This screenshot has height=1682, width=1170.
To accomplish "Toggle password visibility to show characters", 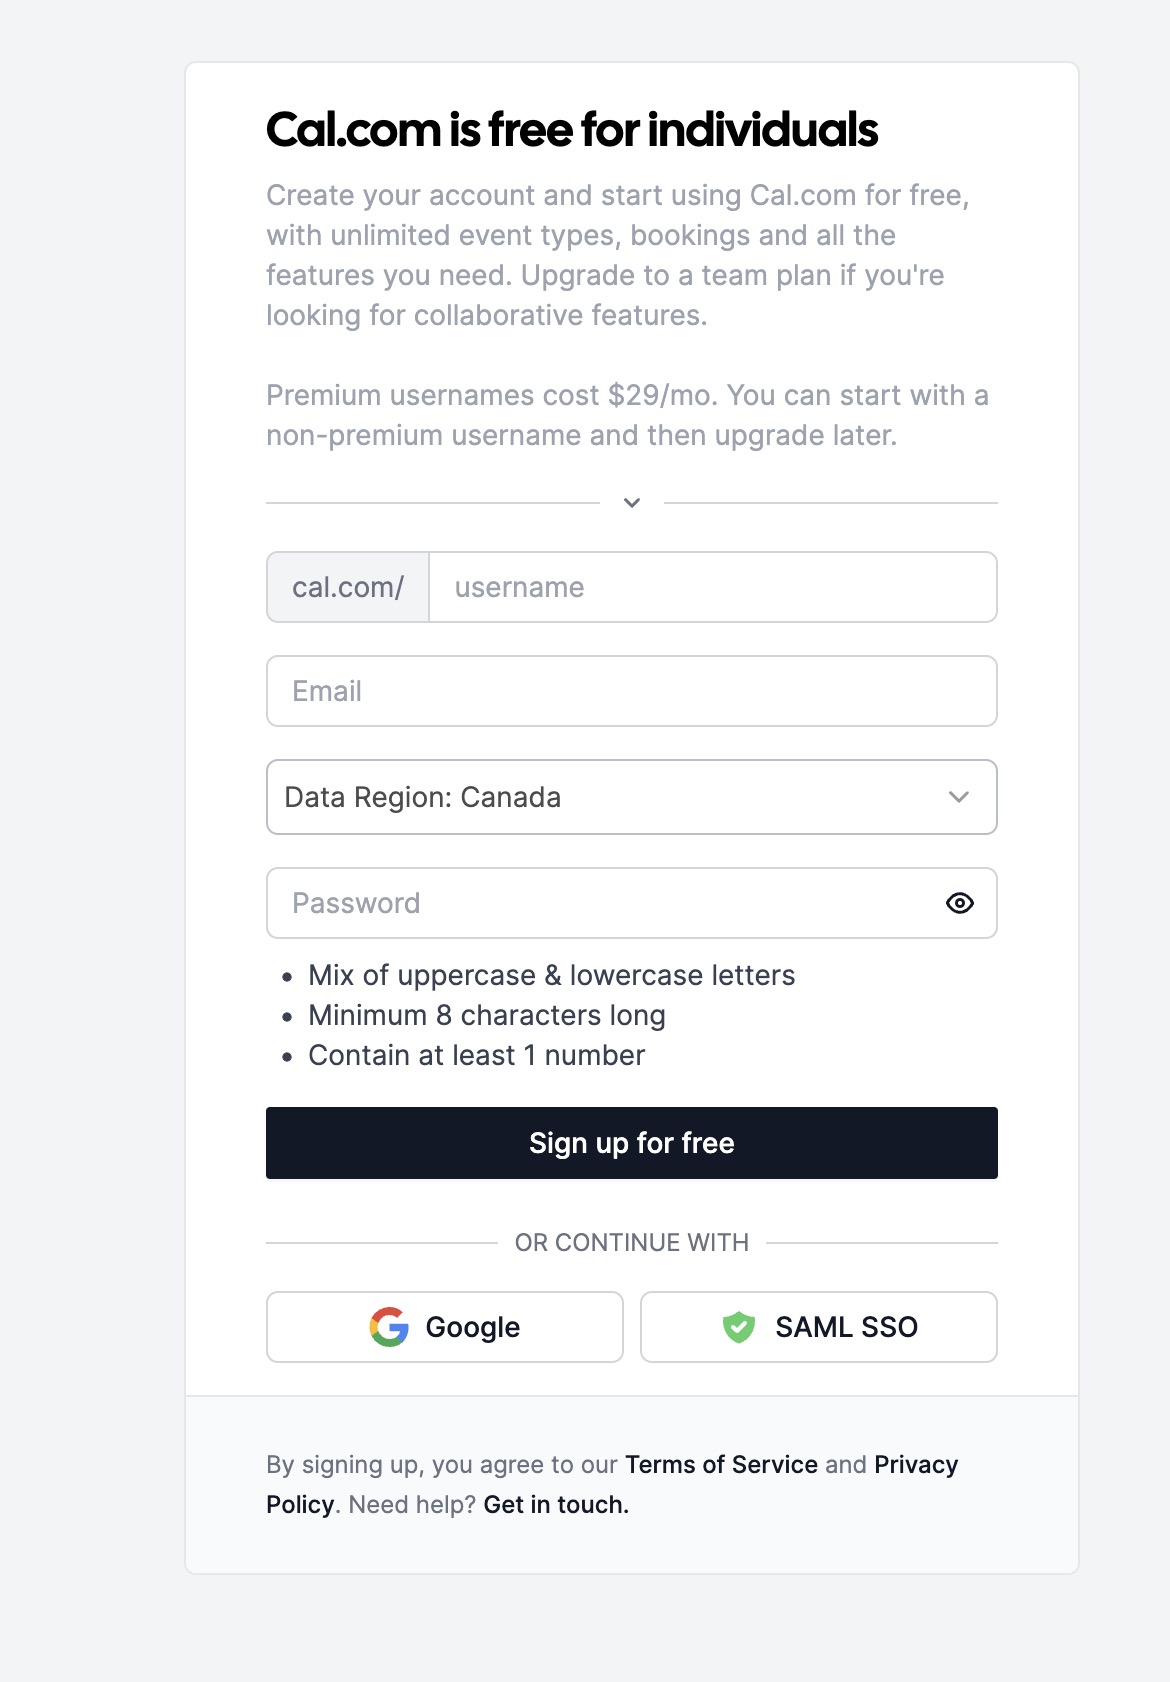I will click(x=959, y=903).
